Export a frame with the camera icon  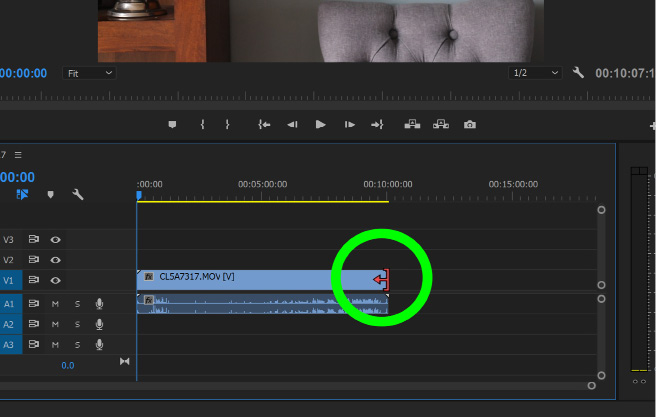[470, 125]
